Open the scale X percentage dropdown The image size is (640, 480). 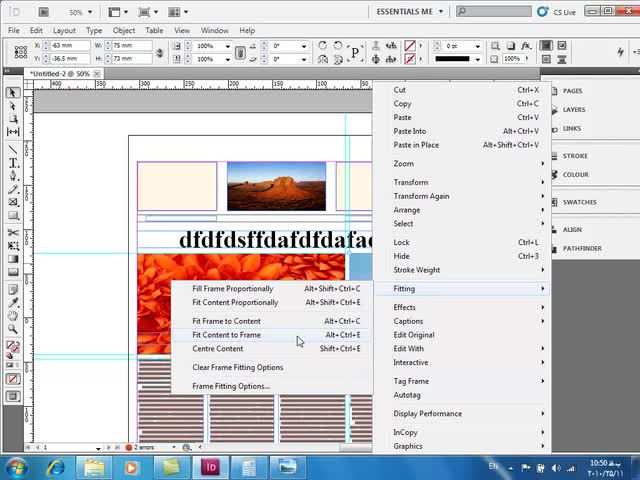point(227,46)
